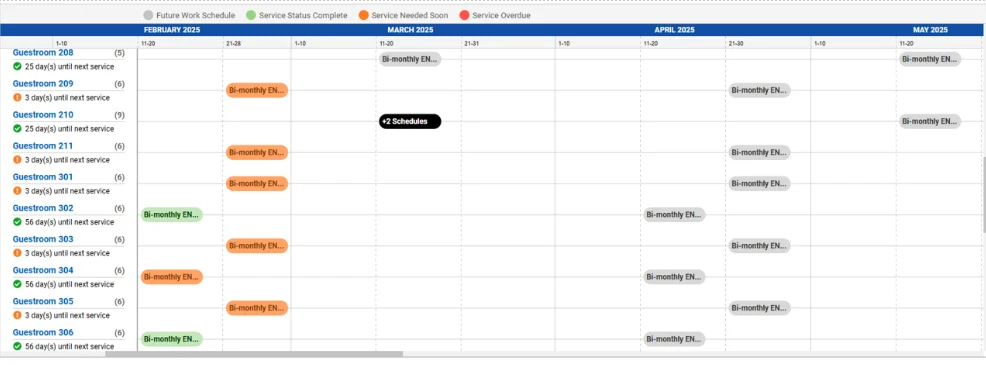
Task: Select Guestroom 302 green February schedule bar
Action: coord(172,215)
